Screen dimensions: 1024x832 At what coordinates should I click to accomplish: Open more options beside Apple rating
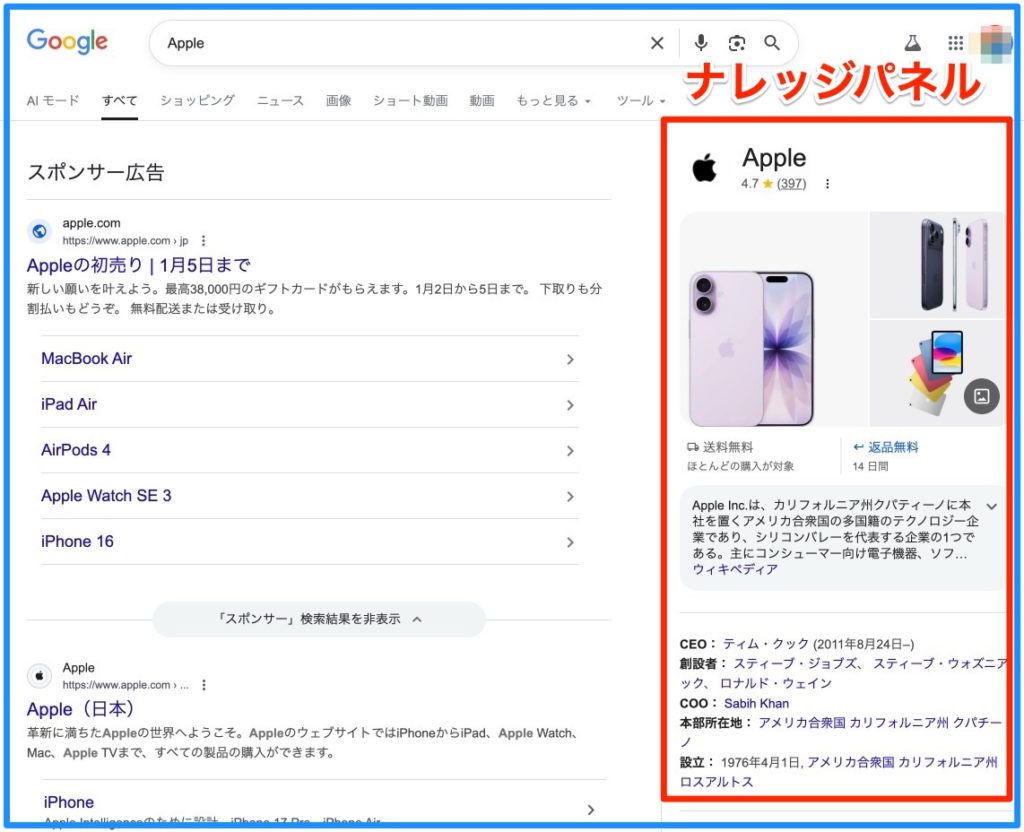click(x=827, y=184)
